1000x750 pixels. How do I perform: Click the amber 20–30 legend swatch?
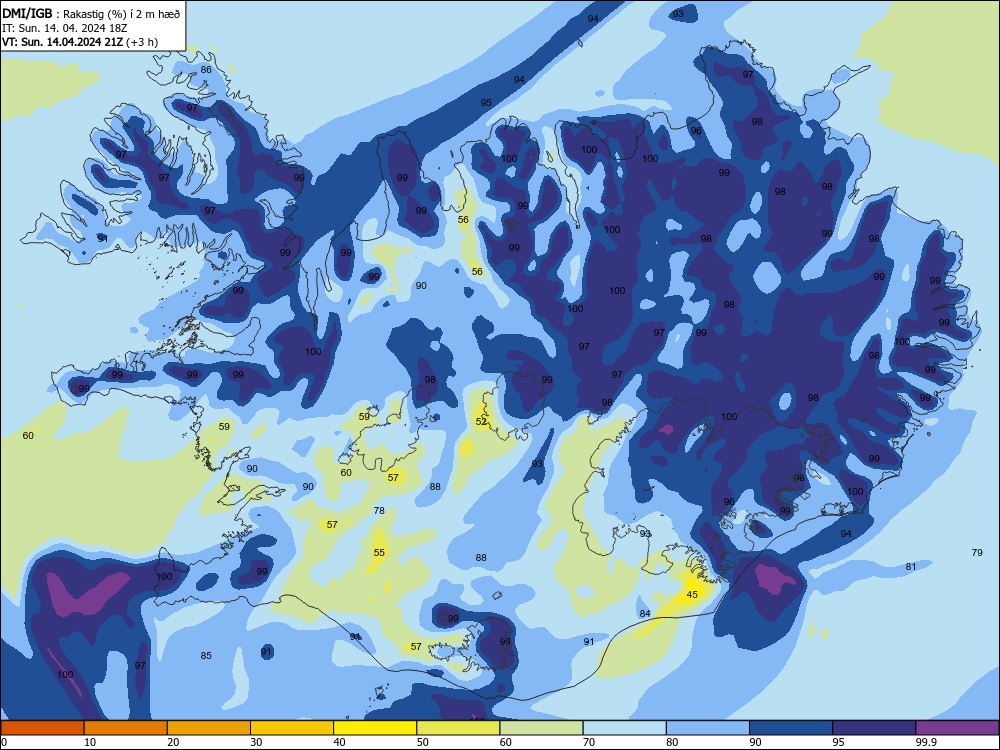[209, 728]
